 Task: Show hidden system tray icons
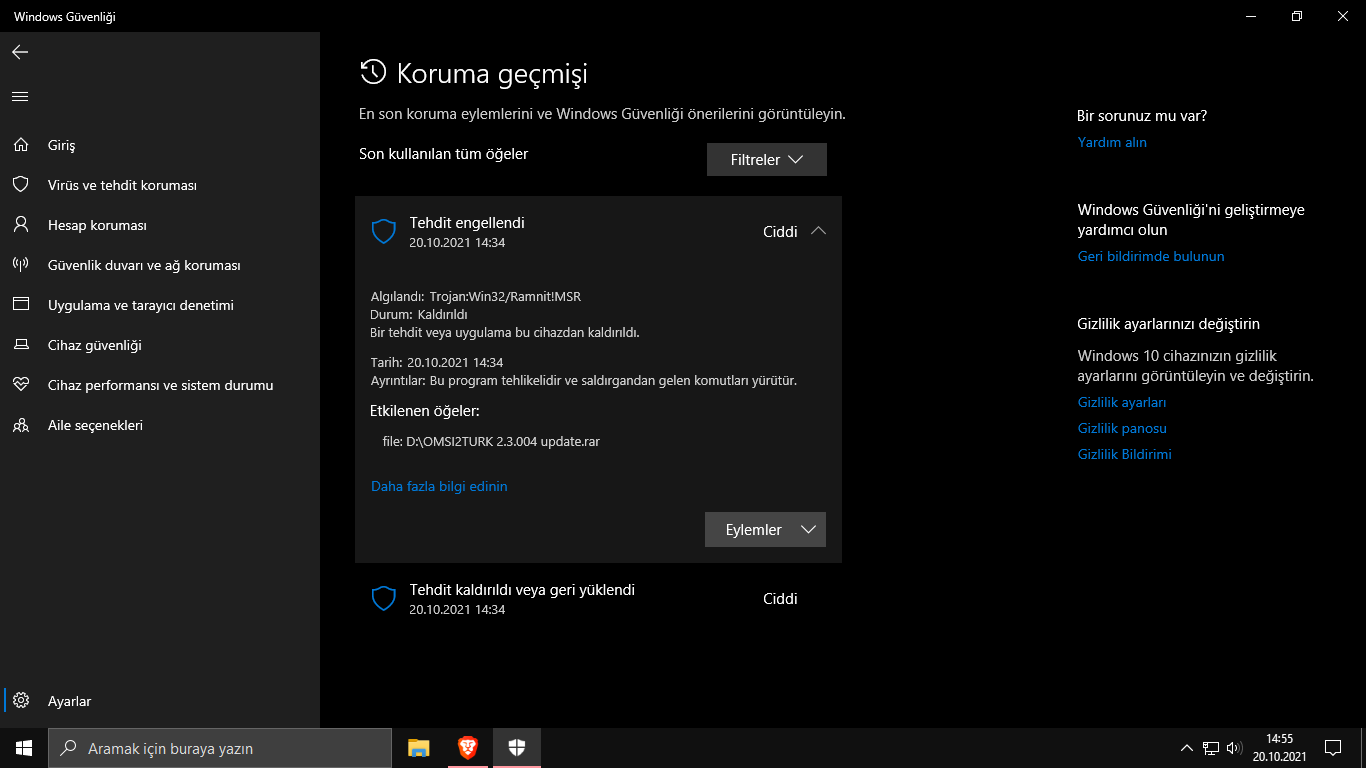pos(1187,748)
